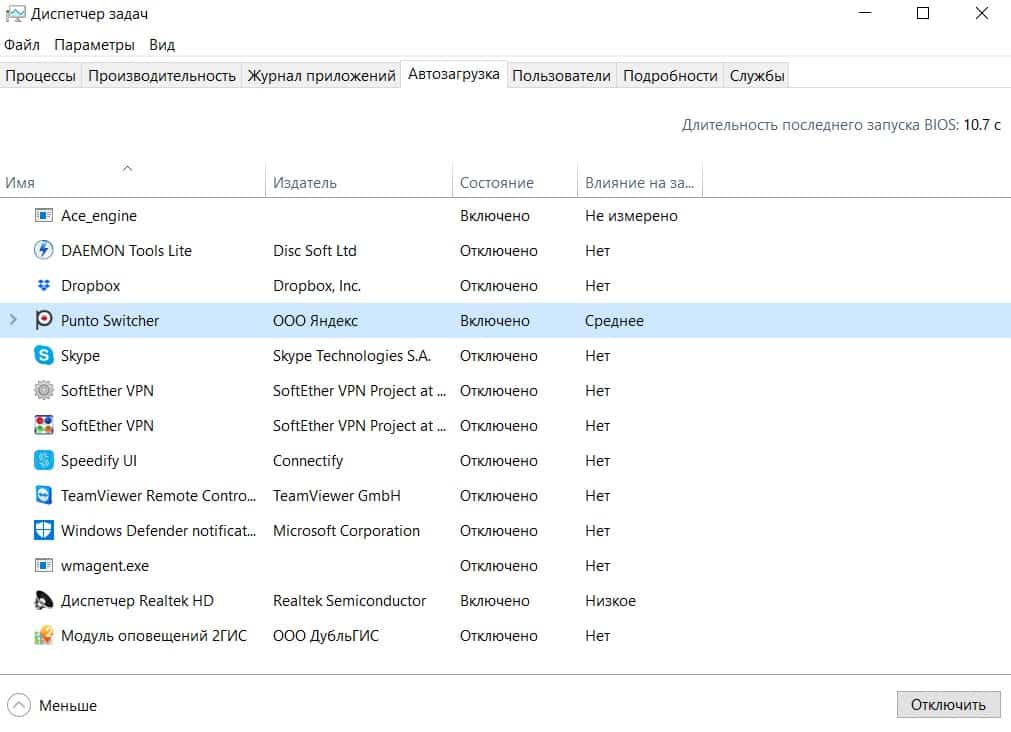
Task: Open the Вид menu
Action: [162, 45]
